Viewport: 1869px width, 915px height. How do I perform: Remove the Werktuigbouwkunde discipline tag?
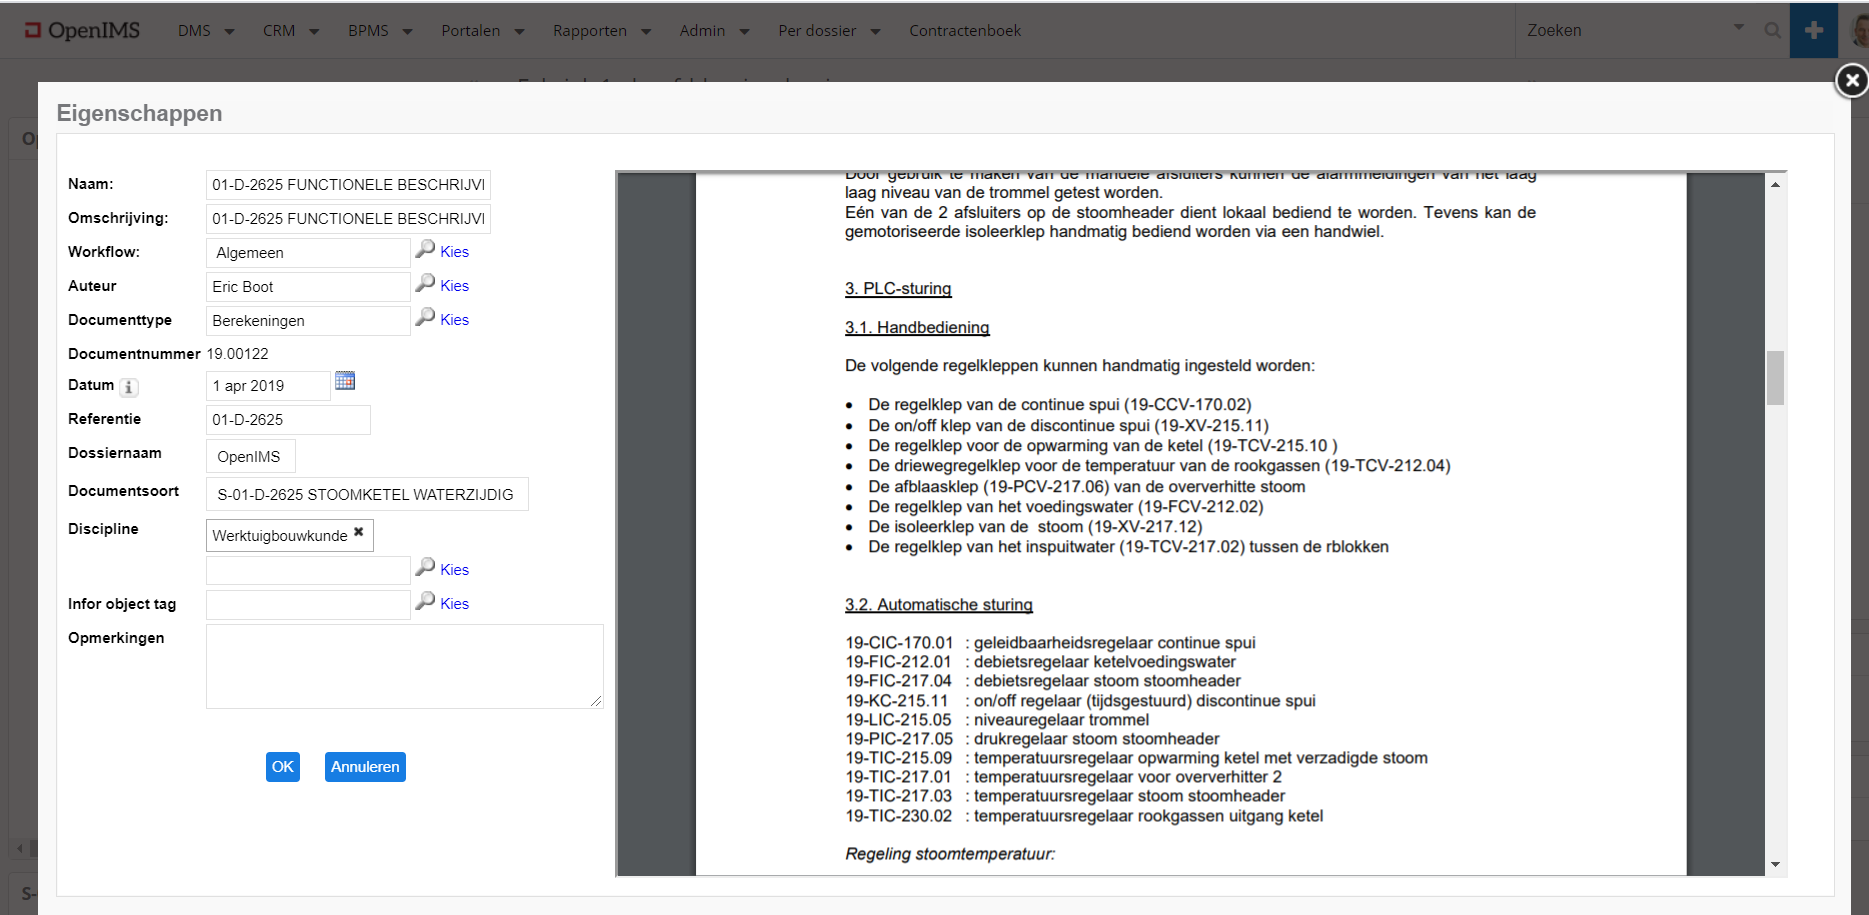coord(359,532)
